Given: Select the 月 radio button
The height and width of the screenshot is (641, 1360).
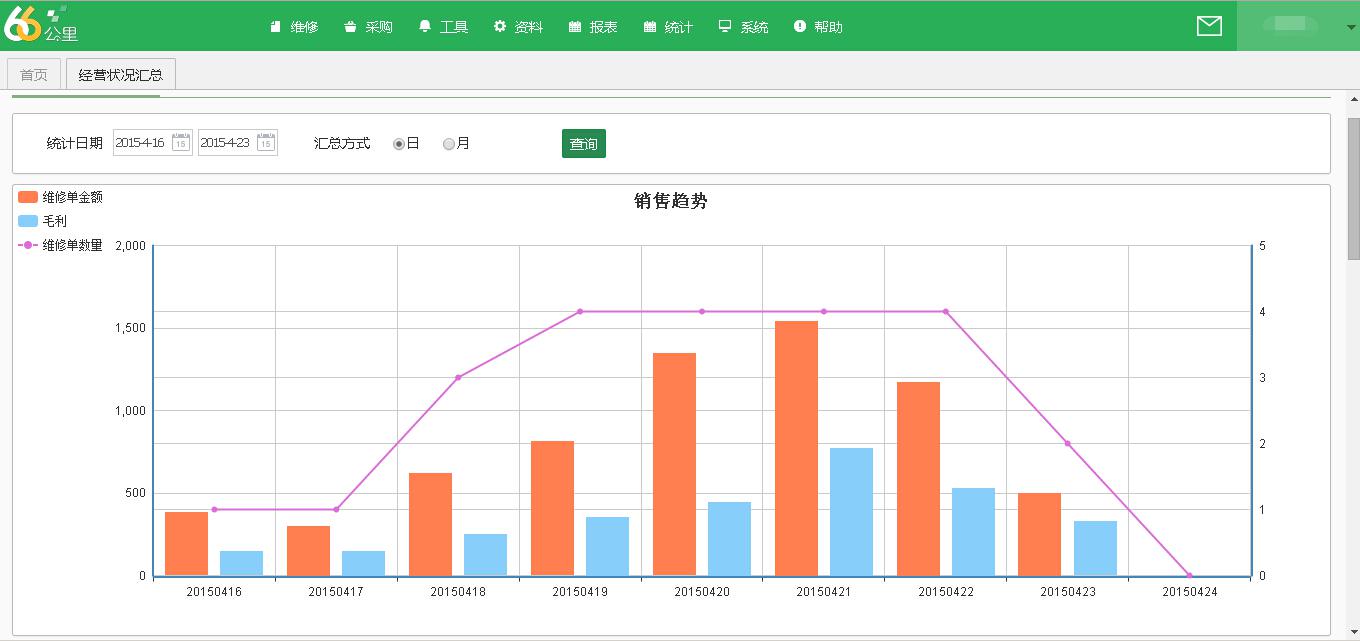Looking at the screenshot, I should [449, 144].
